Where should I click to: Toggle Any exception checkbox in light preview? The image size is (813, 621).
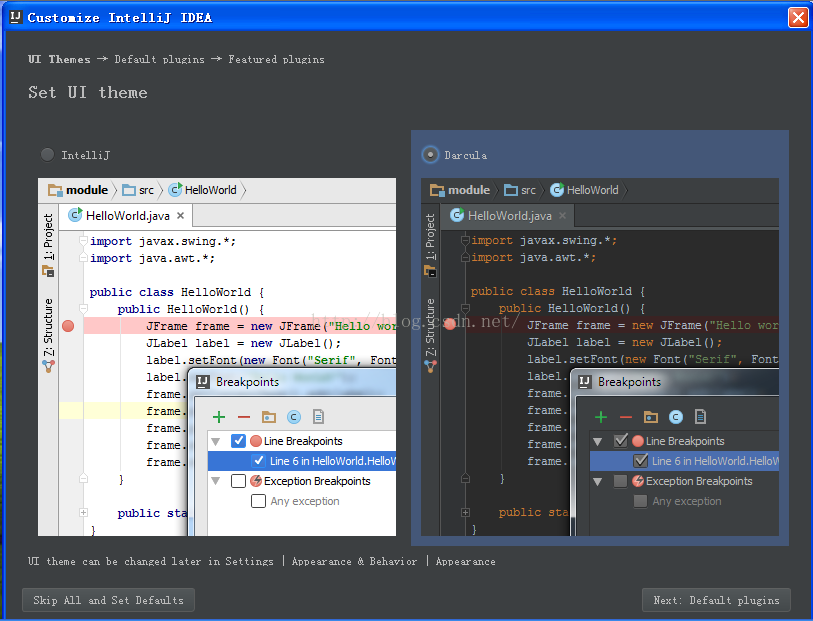point(258,501)
